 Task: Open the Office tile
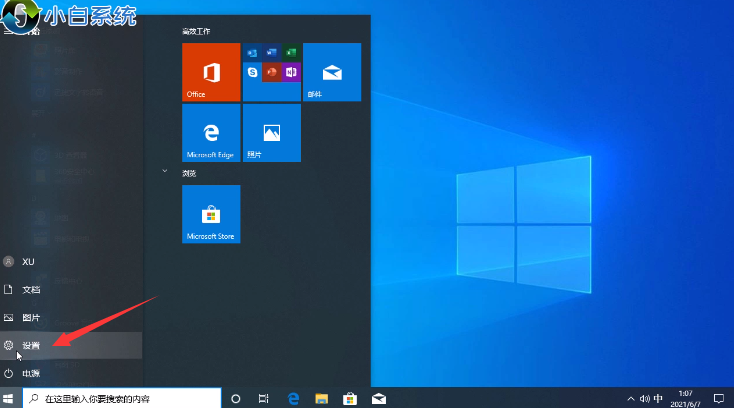(x=211, y=72)
